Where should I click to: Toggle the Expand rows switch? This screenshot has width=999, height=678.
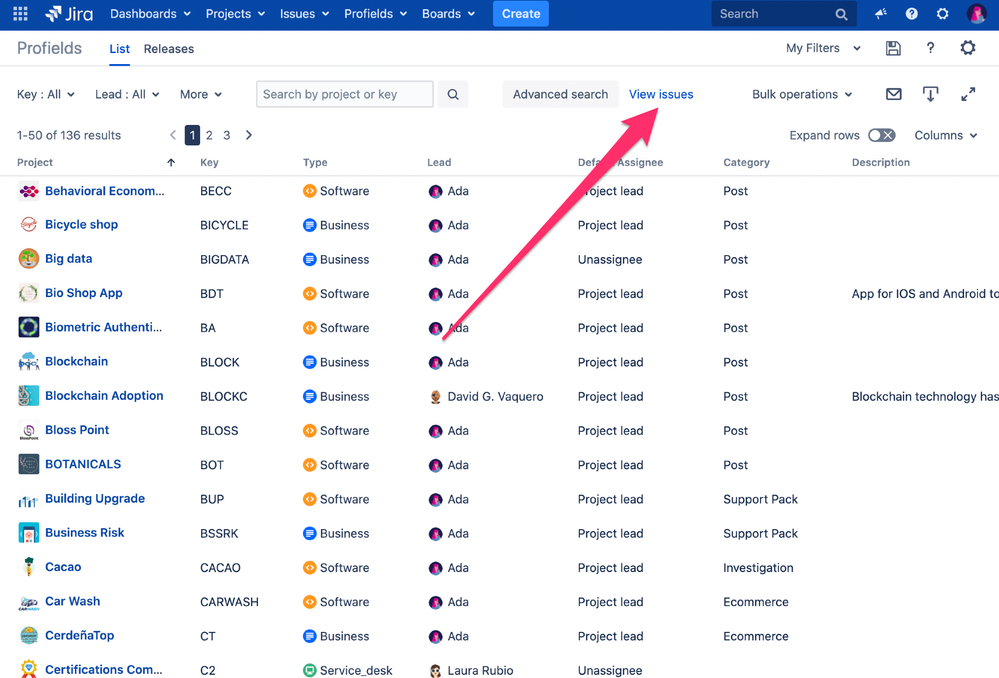tap(882, 135)
